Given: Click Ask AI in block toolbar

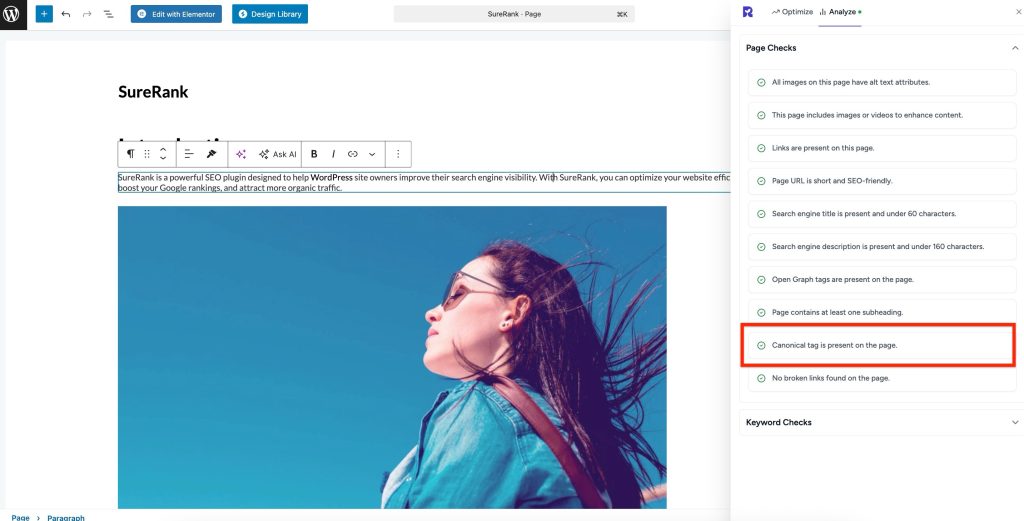Looking at the screenshot, I should click(277, 154).
